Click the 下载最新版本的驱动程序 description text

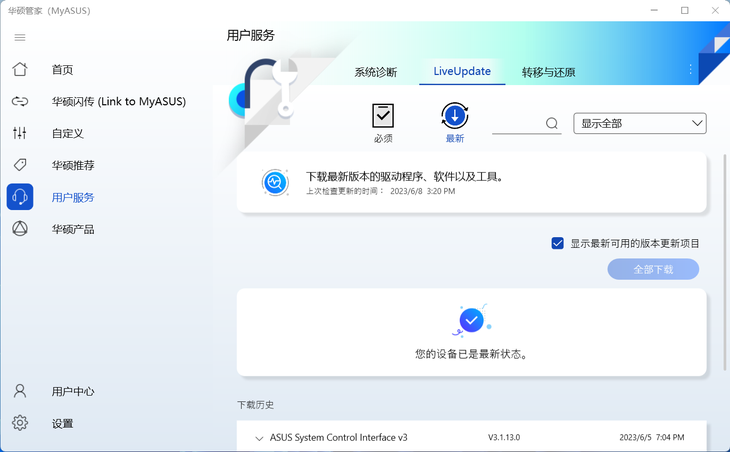[405, 176]
